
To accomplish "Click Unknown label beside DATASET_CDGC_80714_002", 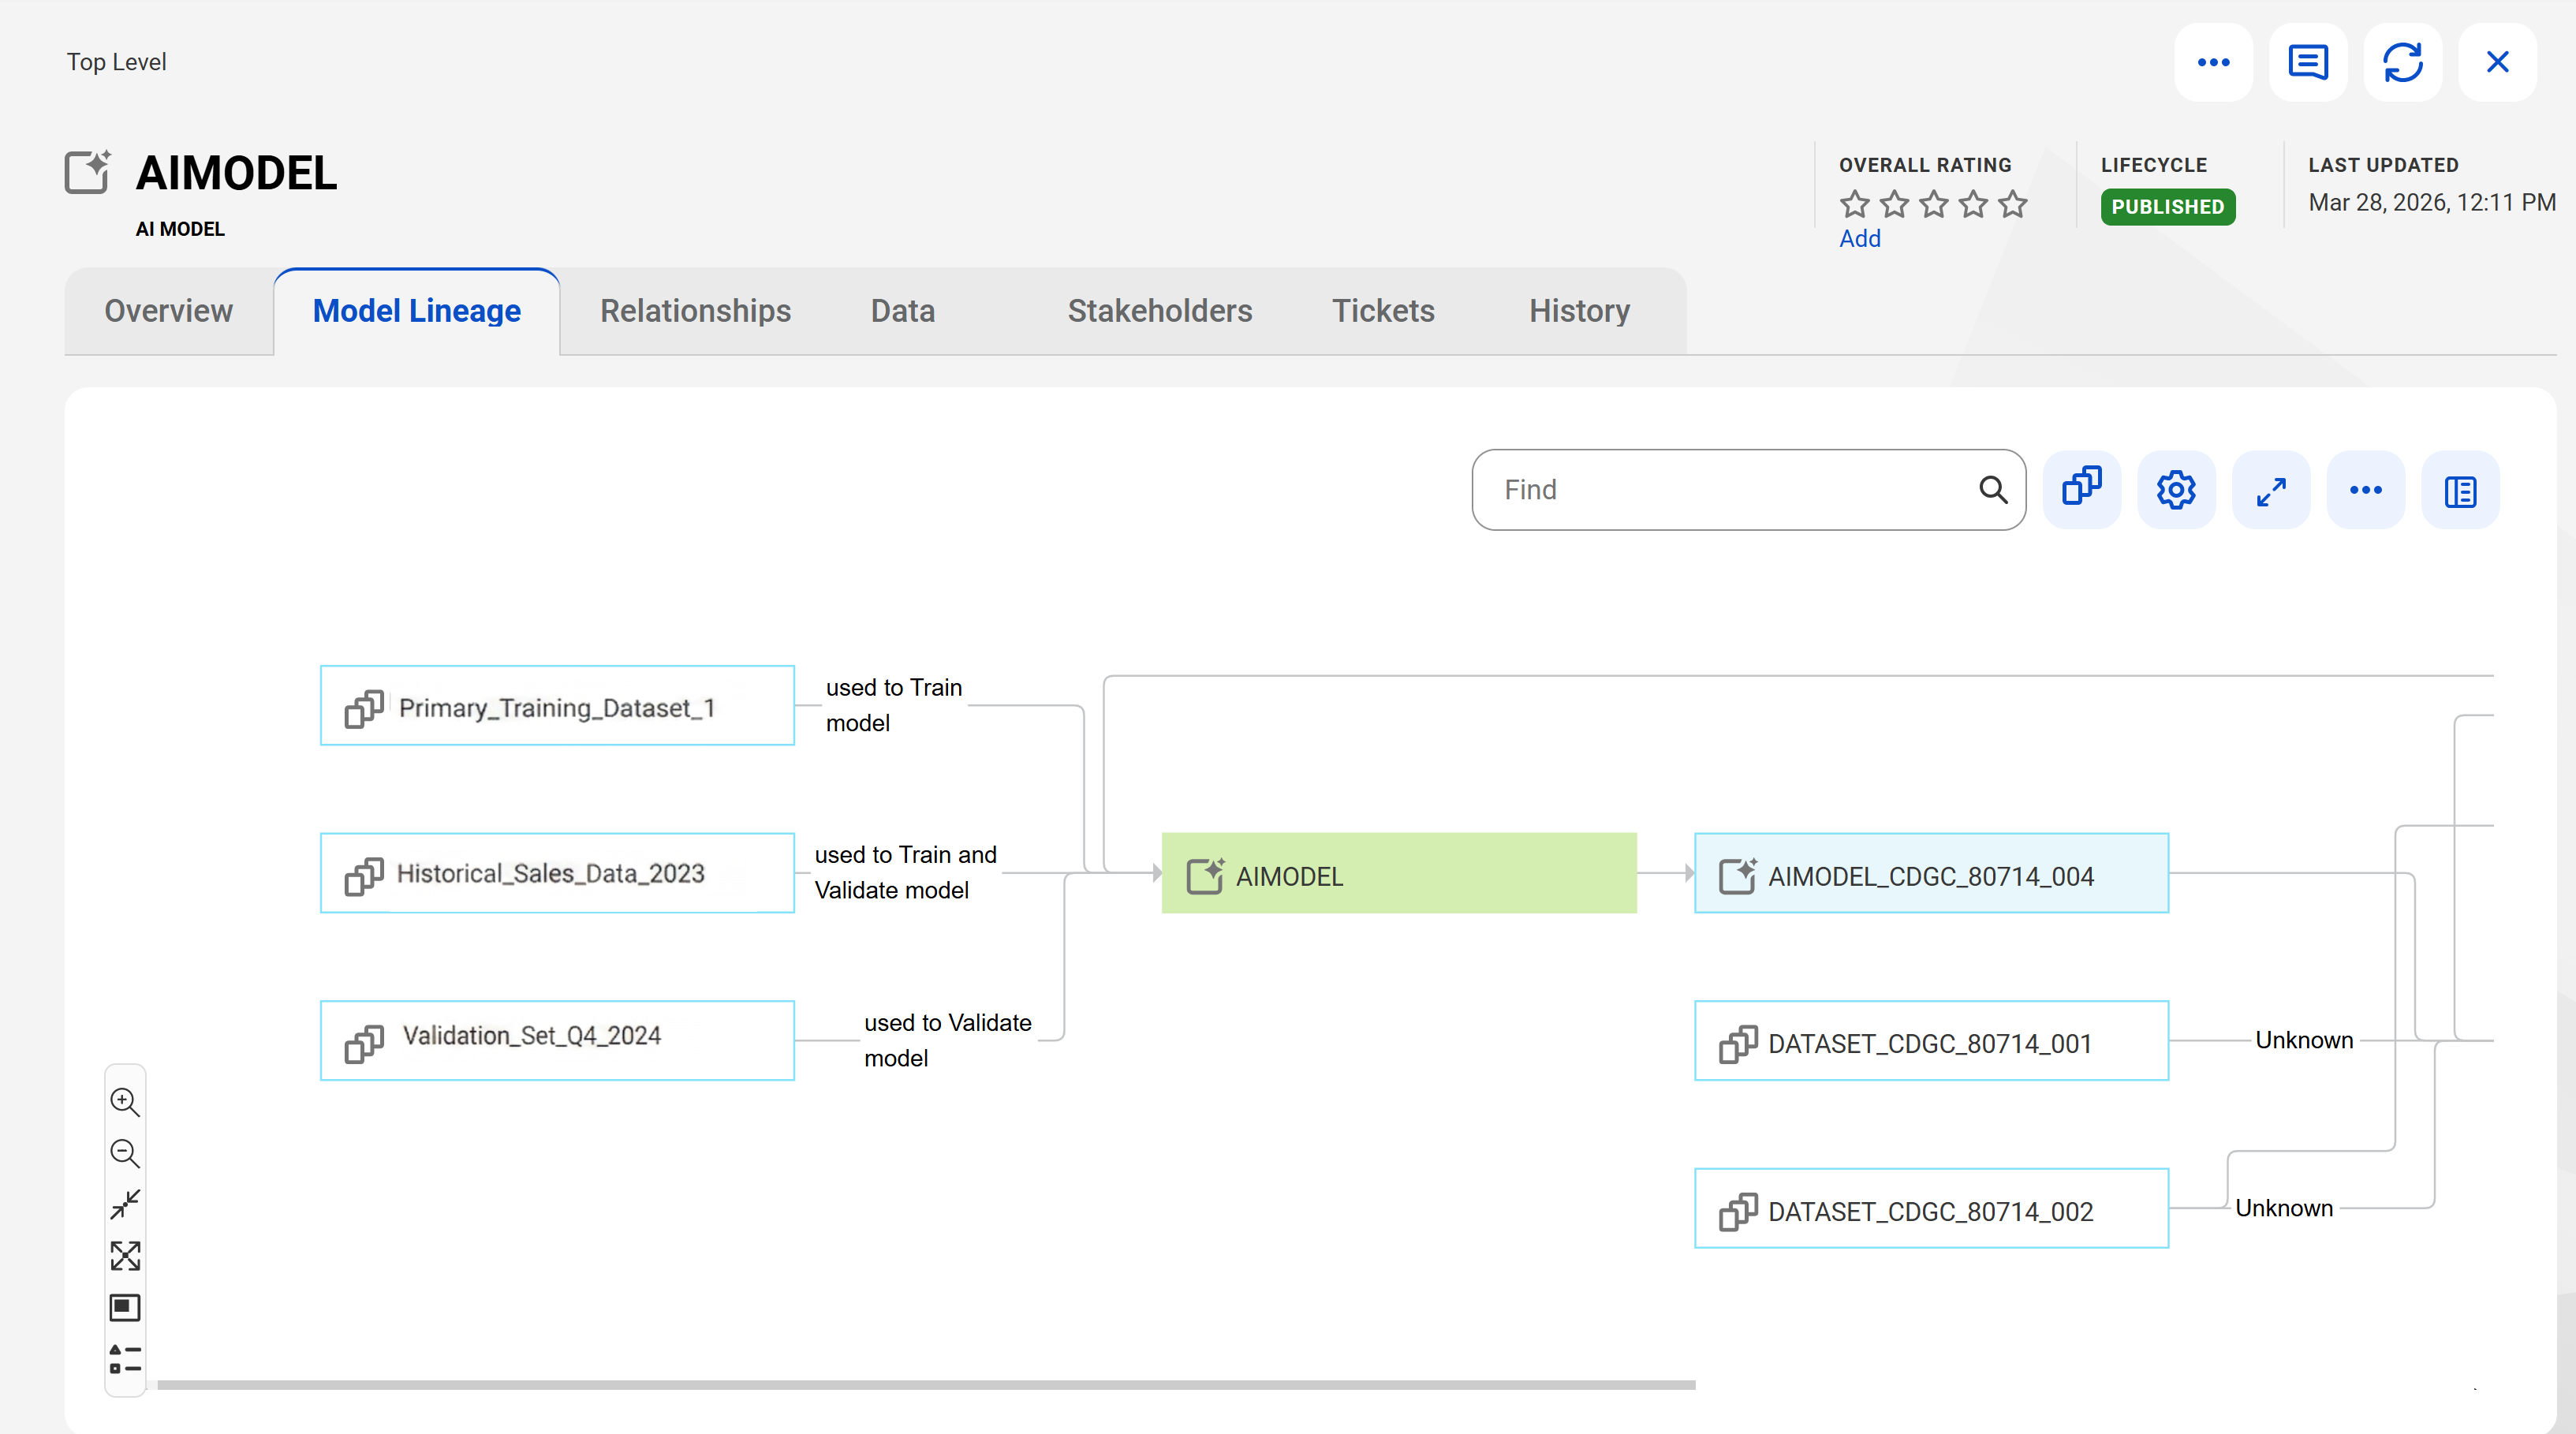I will [2283, 1208].
